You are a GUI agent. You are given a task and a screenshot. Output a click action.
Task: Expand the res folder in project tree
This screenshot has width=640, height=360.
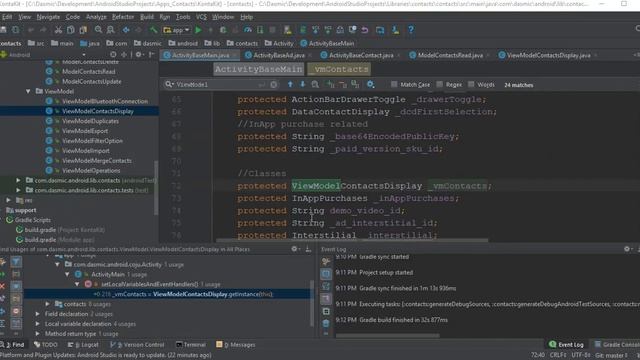click(x=9, y=200)
